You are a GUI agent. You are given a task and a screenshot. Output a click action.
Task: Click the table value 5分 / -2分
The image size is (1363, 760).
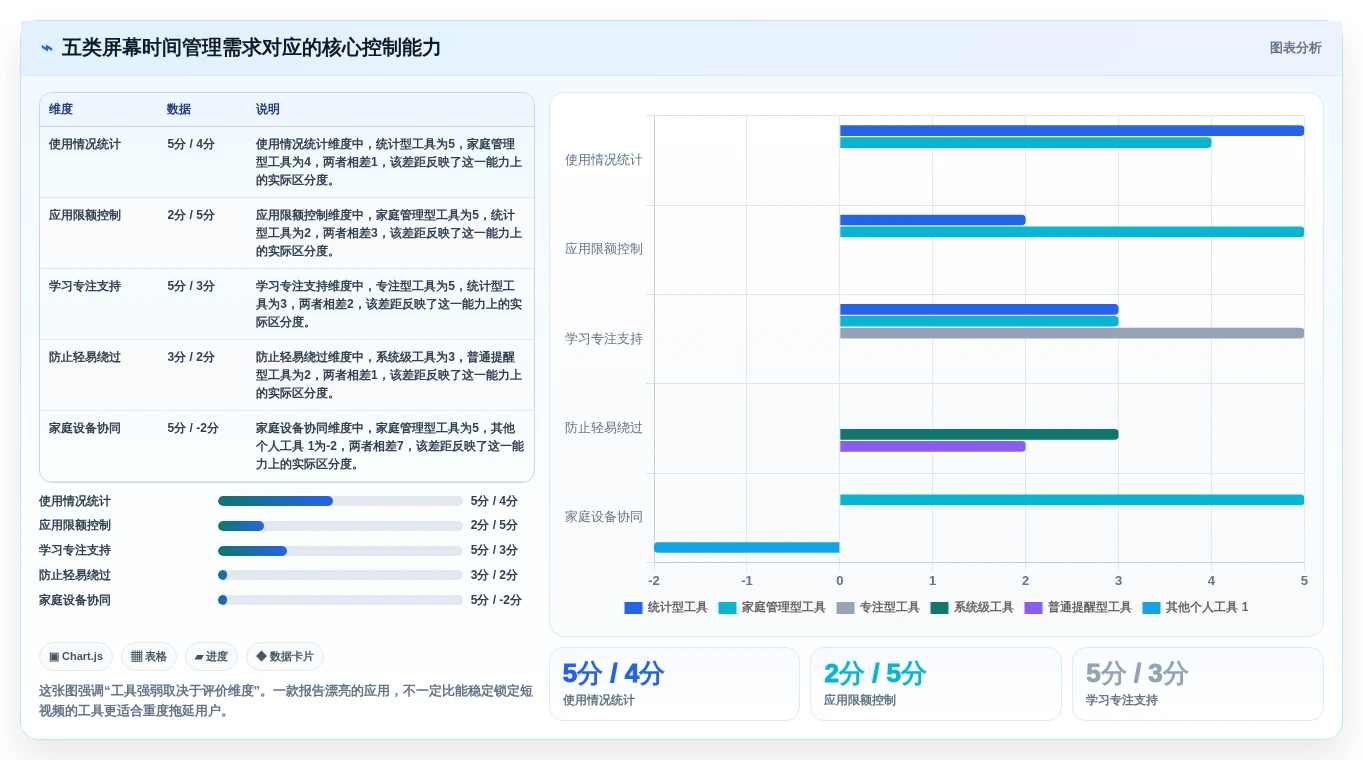(x=193, y=428)
